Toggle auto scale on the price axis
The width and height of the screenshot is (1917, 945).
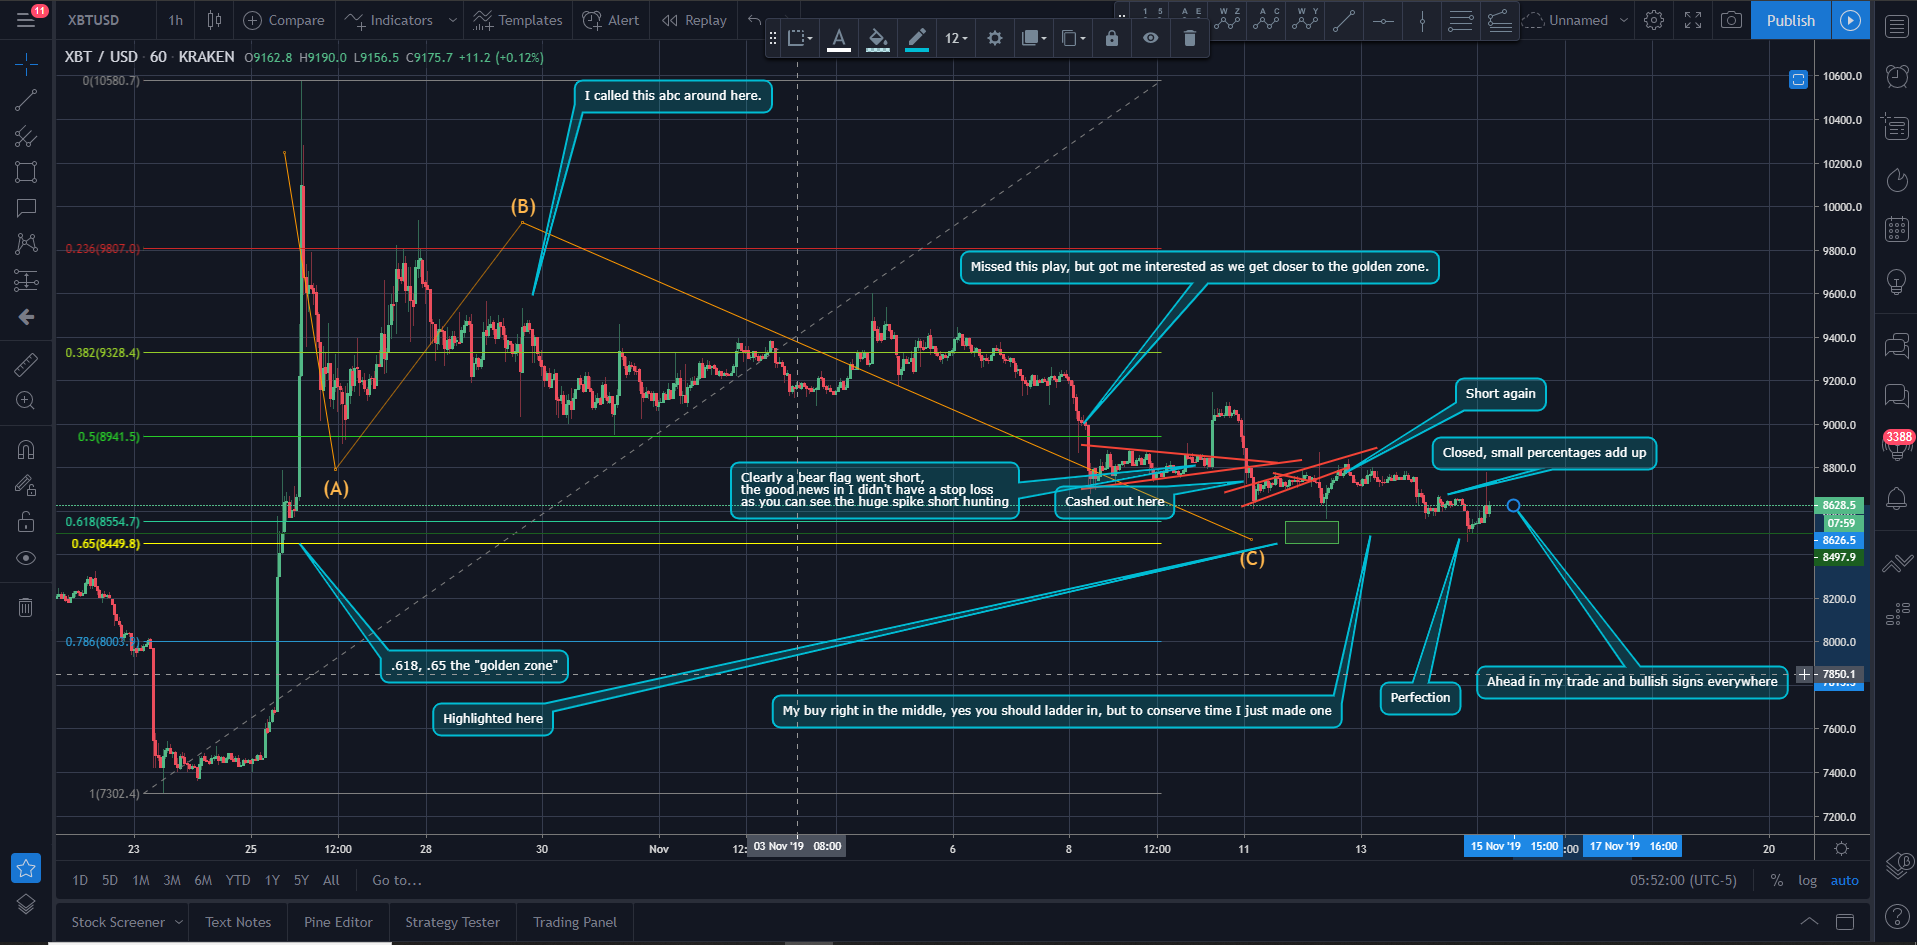(1844, 880)
